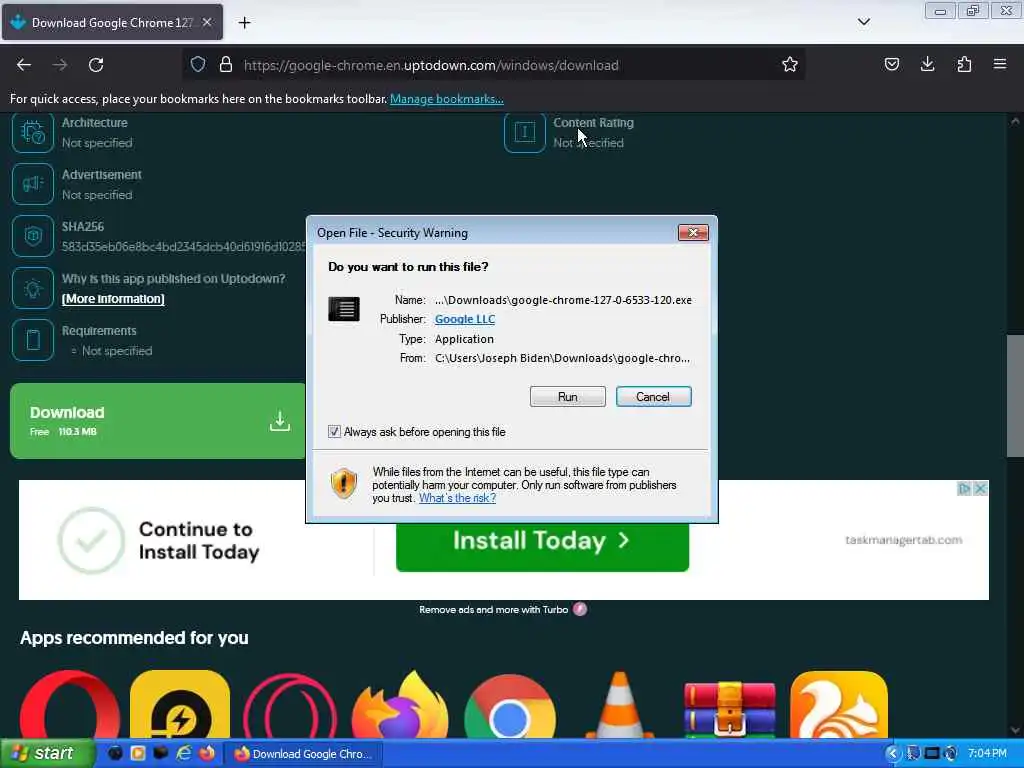Viewport: 1024px width, 768px height.
Task: Click the scrollbar up arrow
Action: point(1015,121)
